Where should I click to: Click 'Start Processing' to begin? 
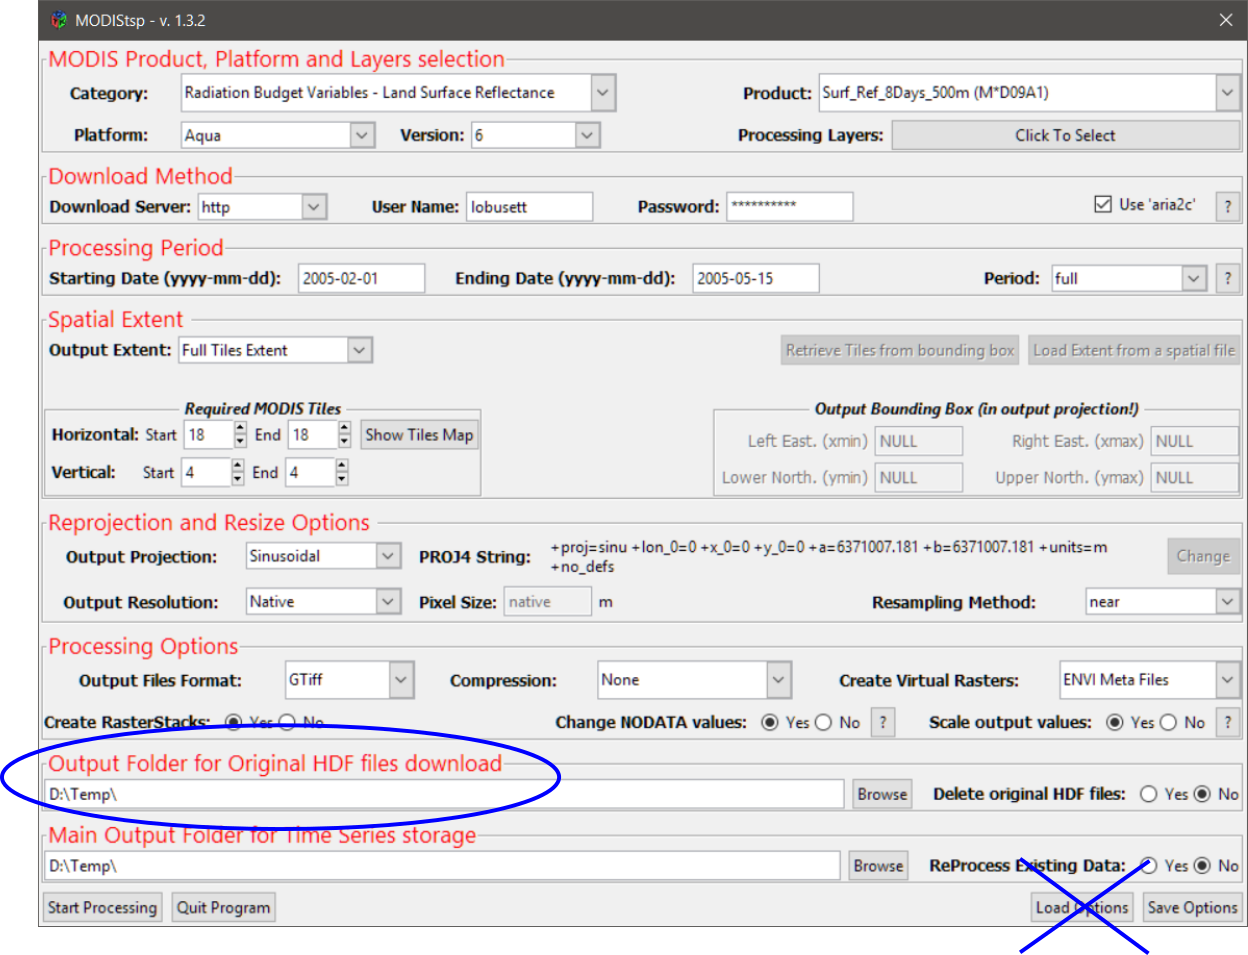(x=101, y=907)
